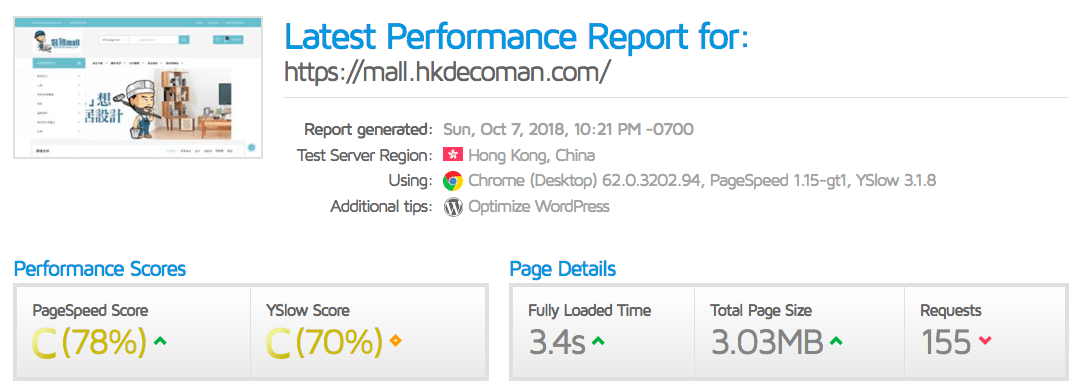1077x385 pixels.
Task: Click the Hong Kong flag icon
Action: point(453,155)
